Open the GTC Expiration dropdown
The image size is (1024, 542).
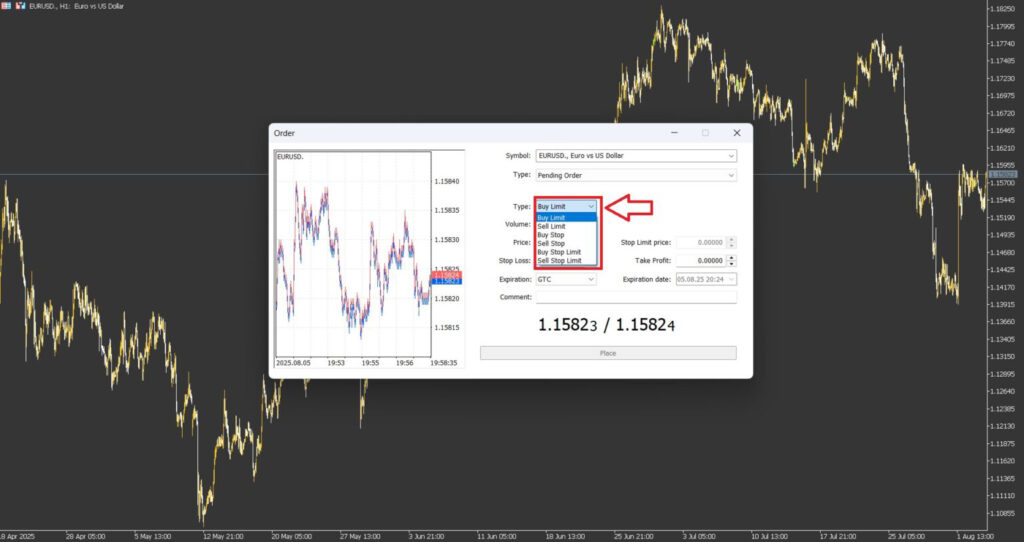pyautogui.click(x=566, y=280)
